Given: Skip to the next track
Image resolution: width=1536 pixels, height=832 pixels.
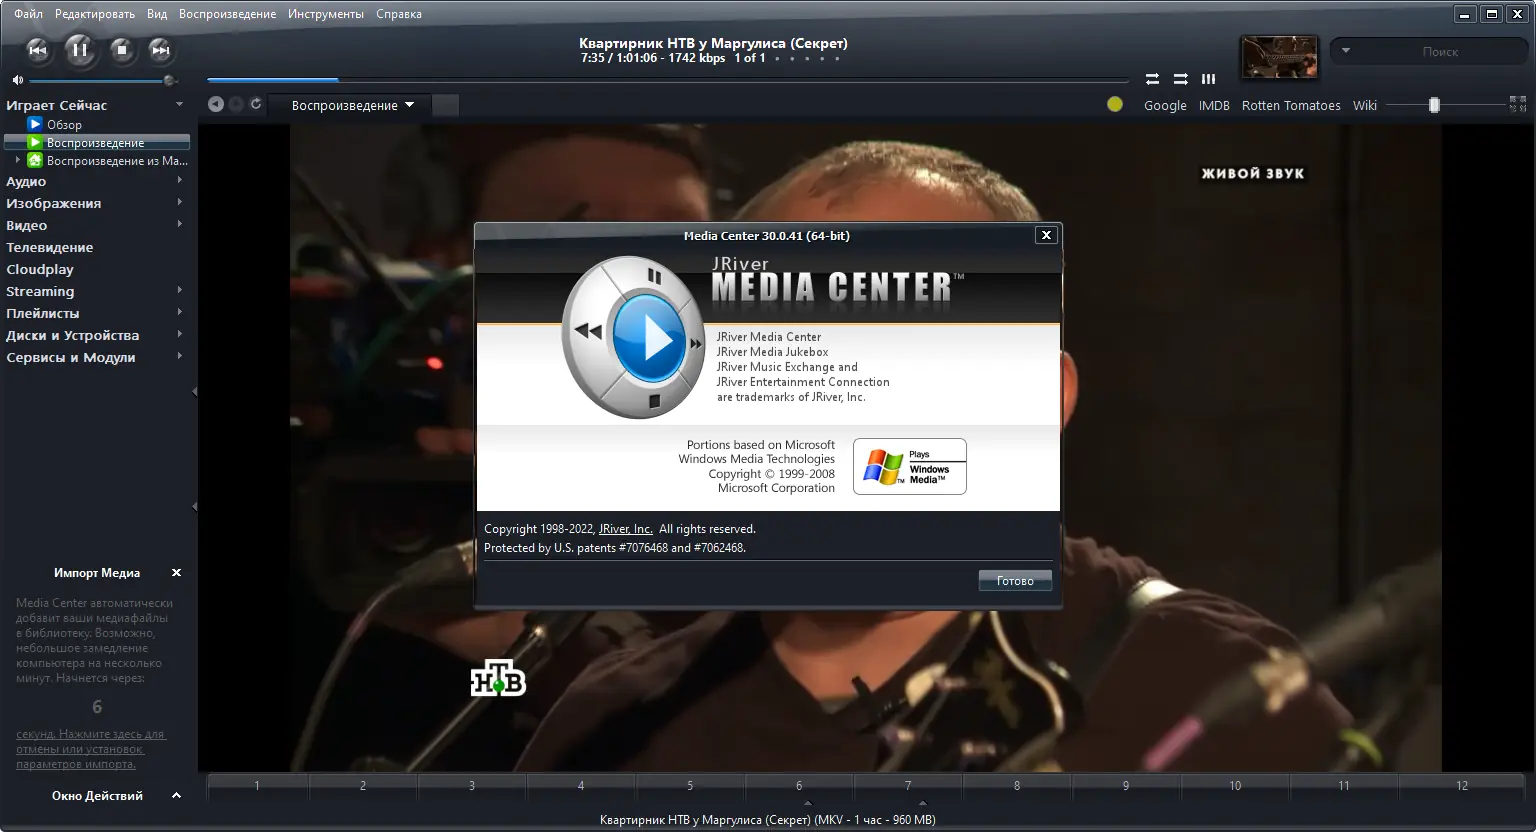Looking at the screenshot, I should click(160, 50).
